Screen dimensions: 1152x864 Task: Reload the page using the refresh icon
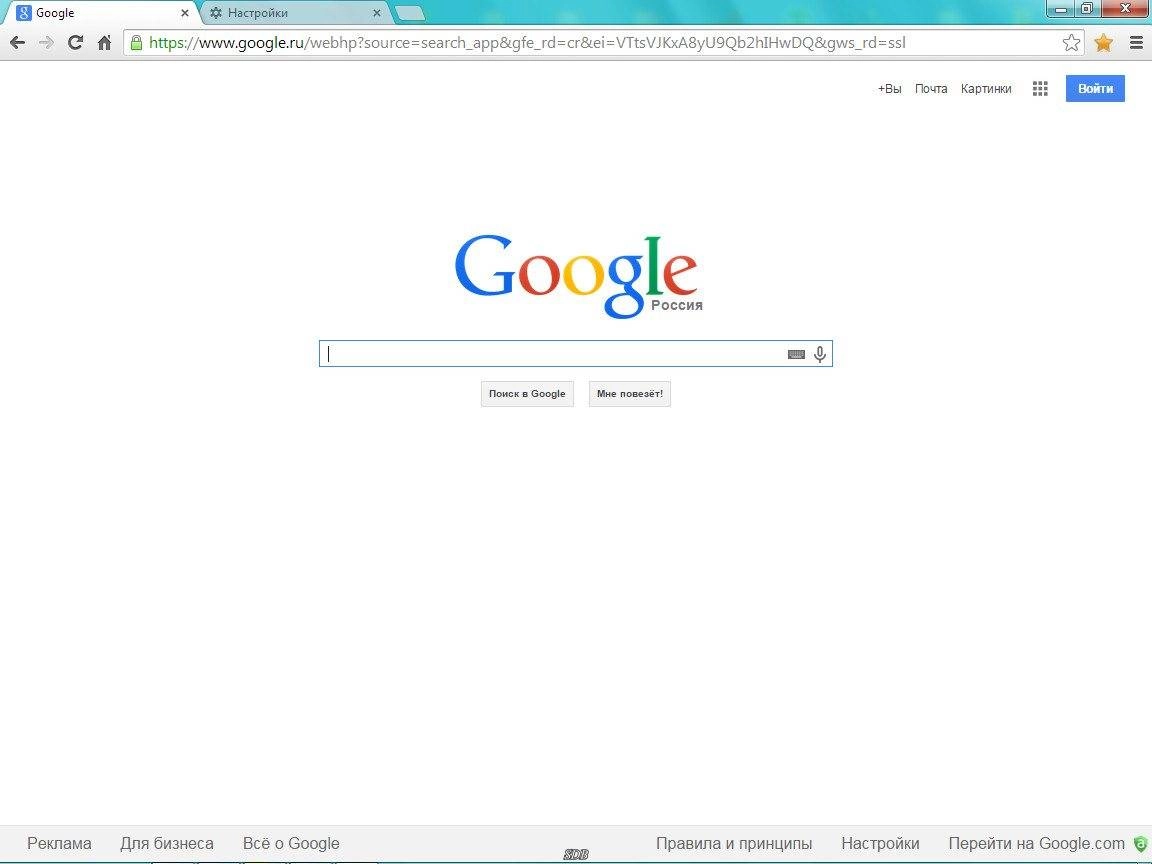click(75, 43)
